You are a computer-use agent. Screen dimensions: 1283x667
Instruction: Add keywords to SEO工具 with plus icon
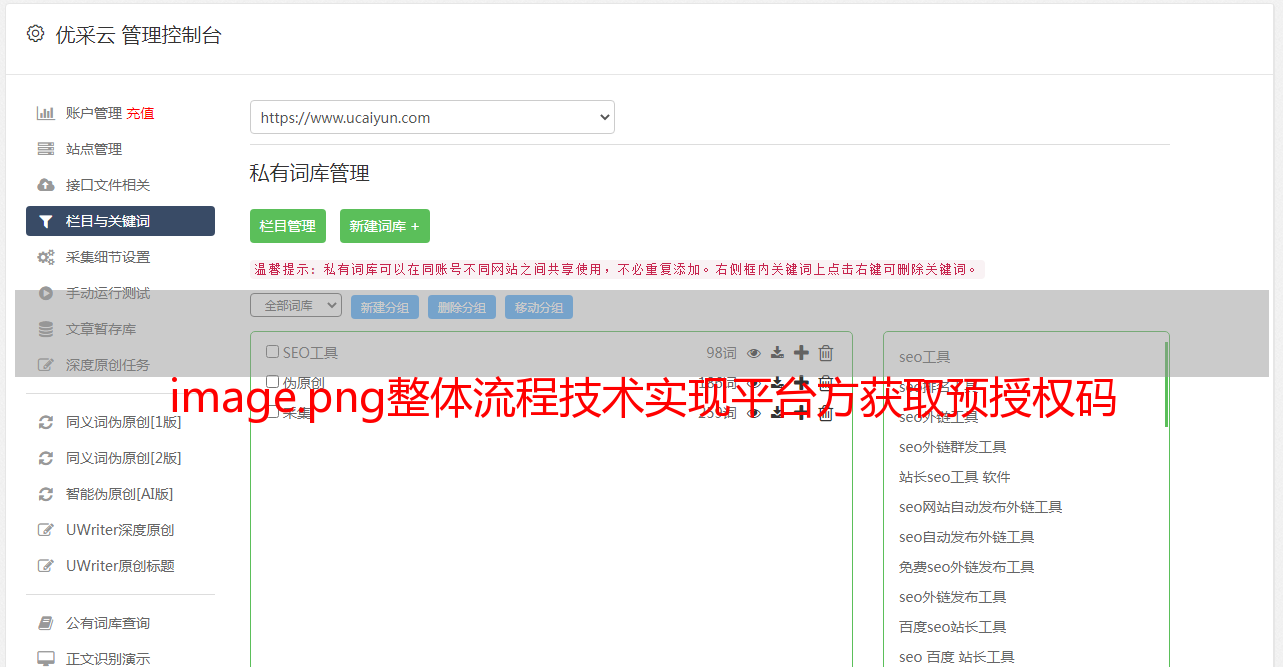801,352
